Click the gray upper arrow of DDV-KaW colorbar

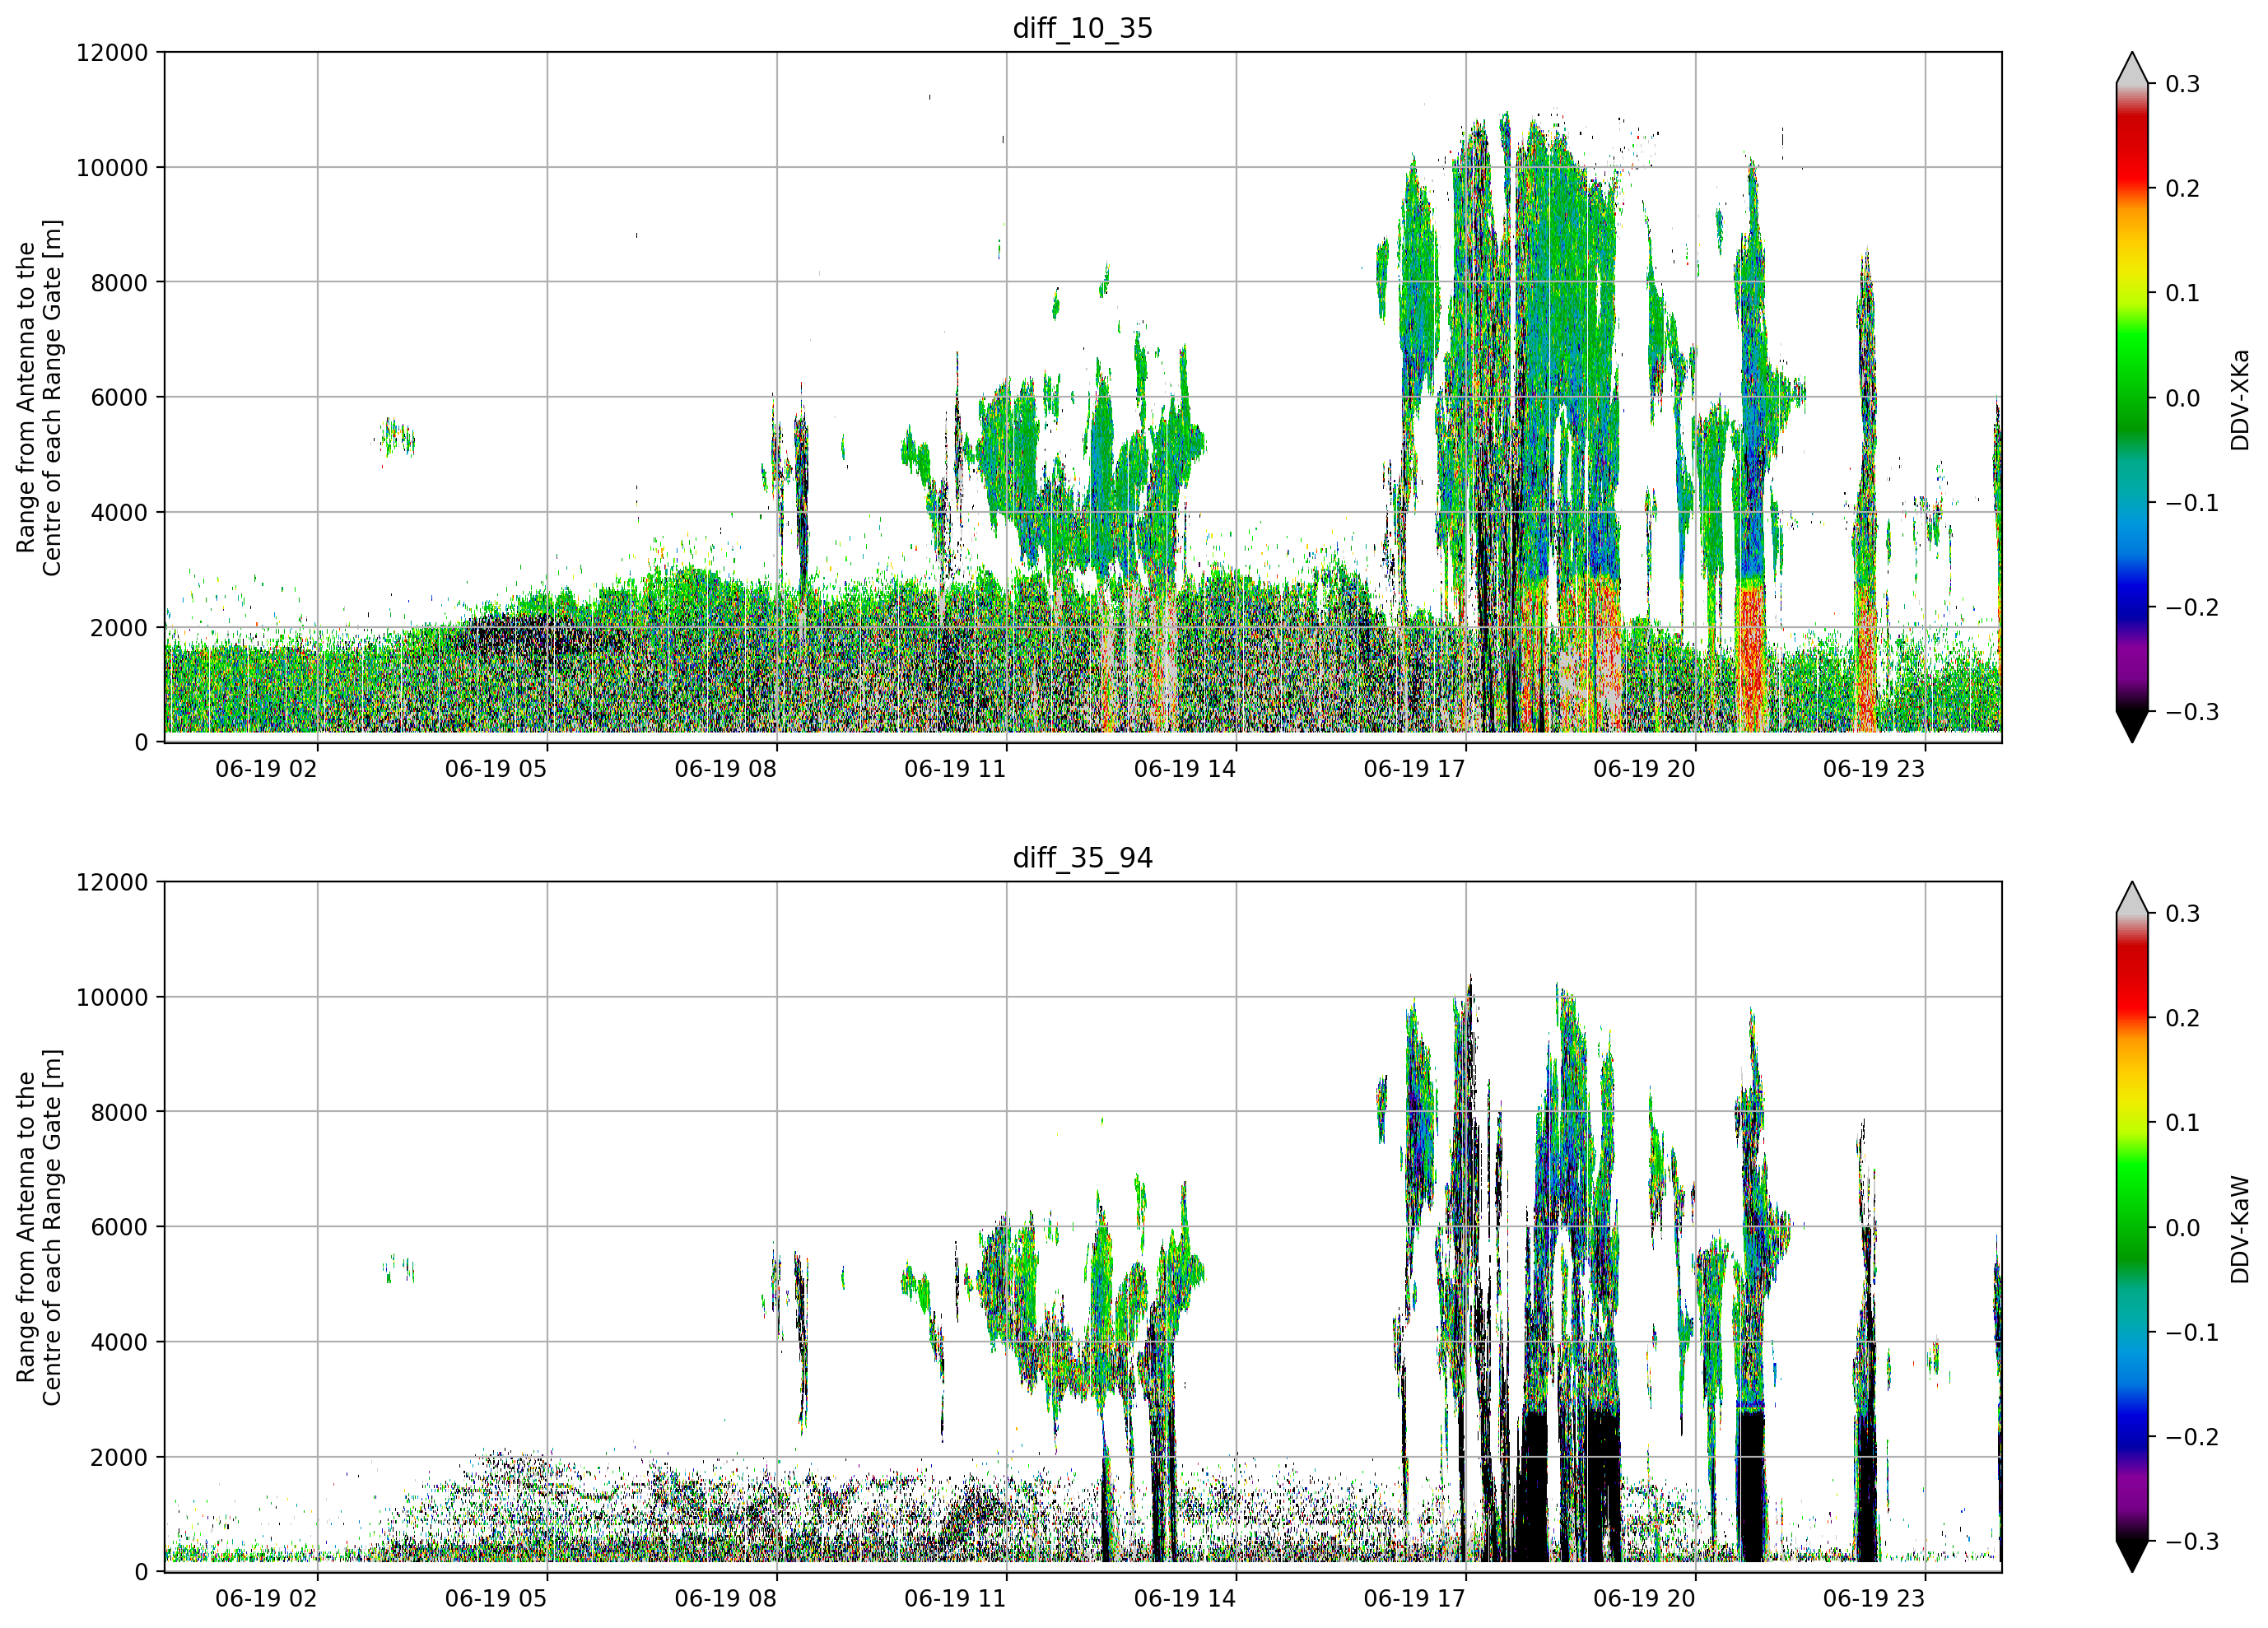(2132, 900)
